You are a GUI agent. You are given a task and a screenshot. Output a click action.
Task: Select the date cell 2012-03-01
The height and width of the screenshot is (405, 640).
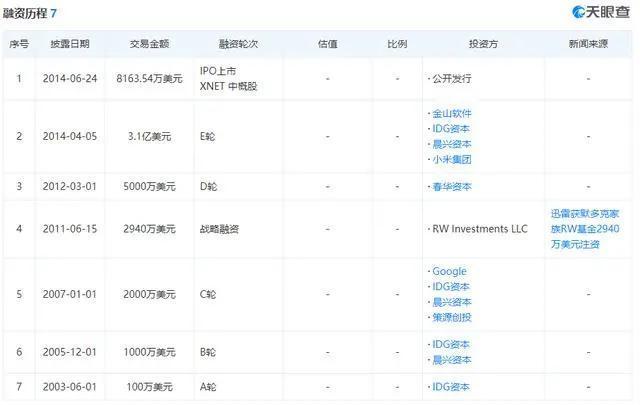[x=70, y=187]
